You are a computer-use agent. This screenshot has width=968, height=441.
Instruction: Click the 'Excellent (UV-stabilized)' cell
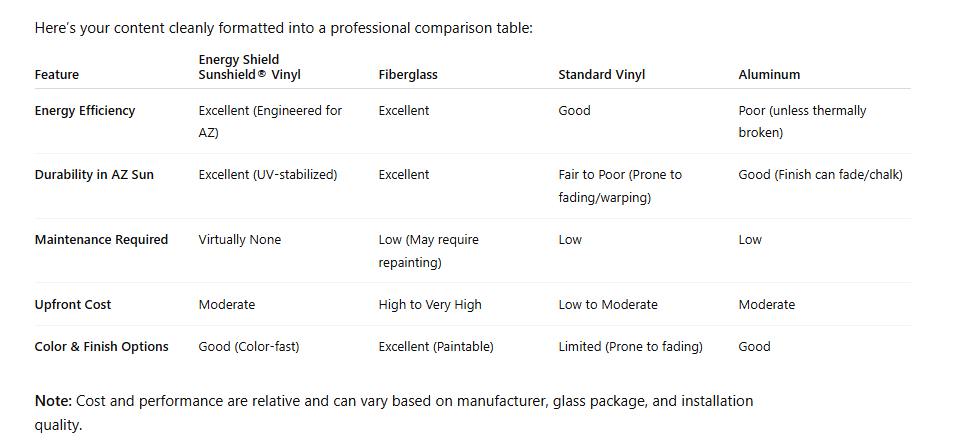[x=268, y=175]
